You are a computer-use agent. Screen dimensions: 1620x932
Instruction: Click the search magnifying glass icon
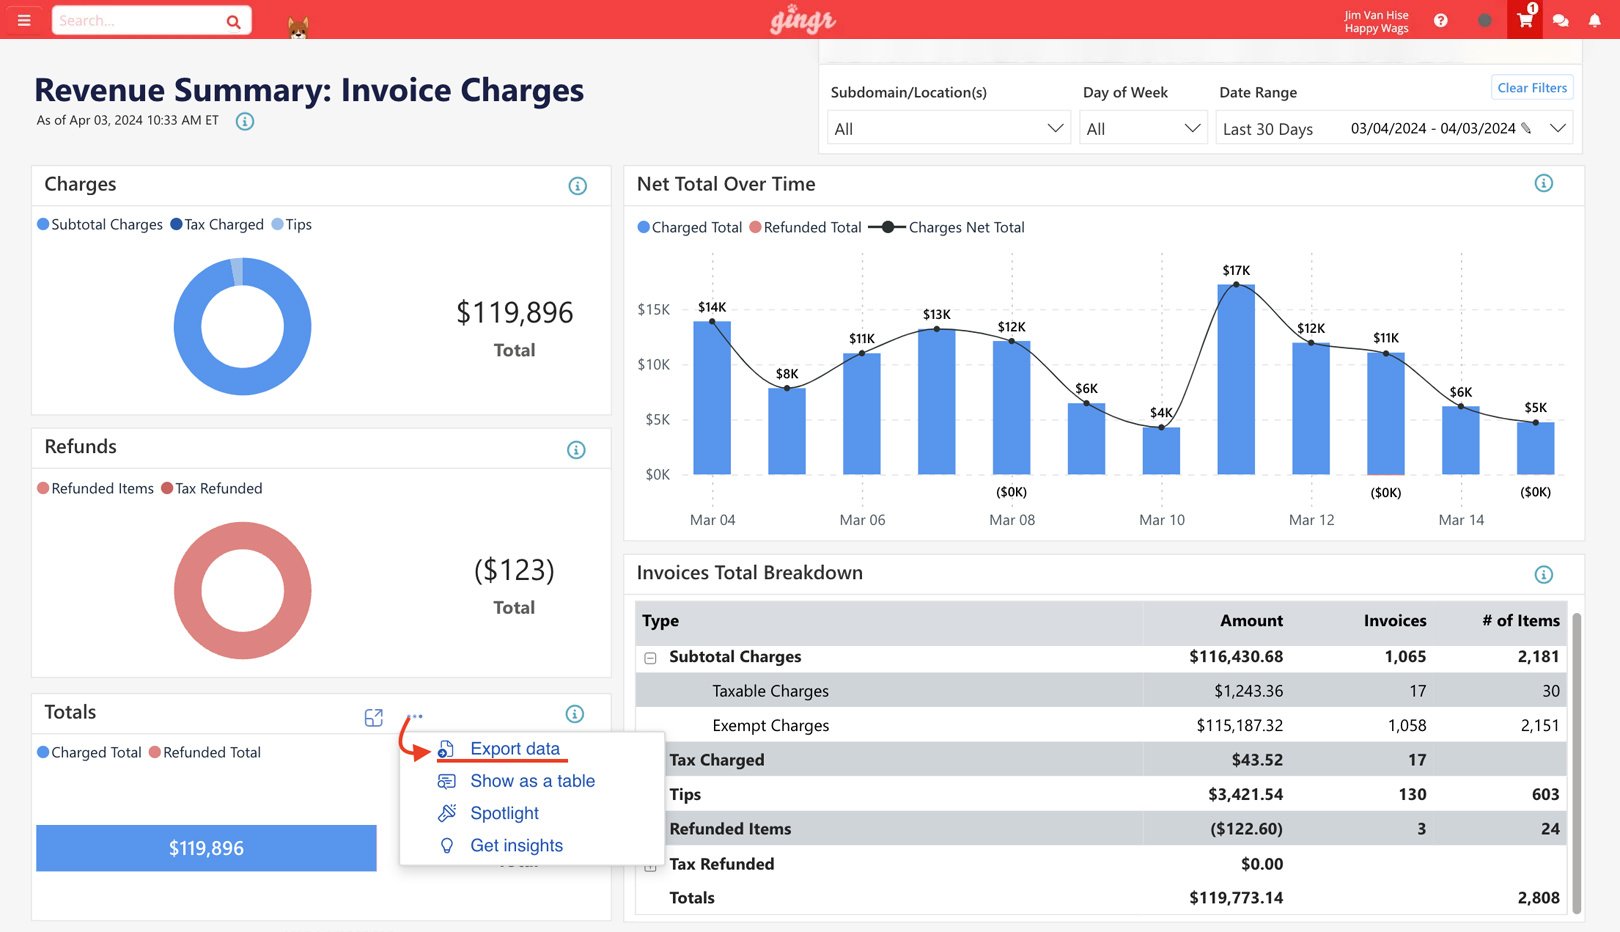232,19
